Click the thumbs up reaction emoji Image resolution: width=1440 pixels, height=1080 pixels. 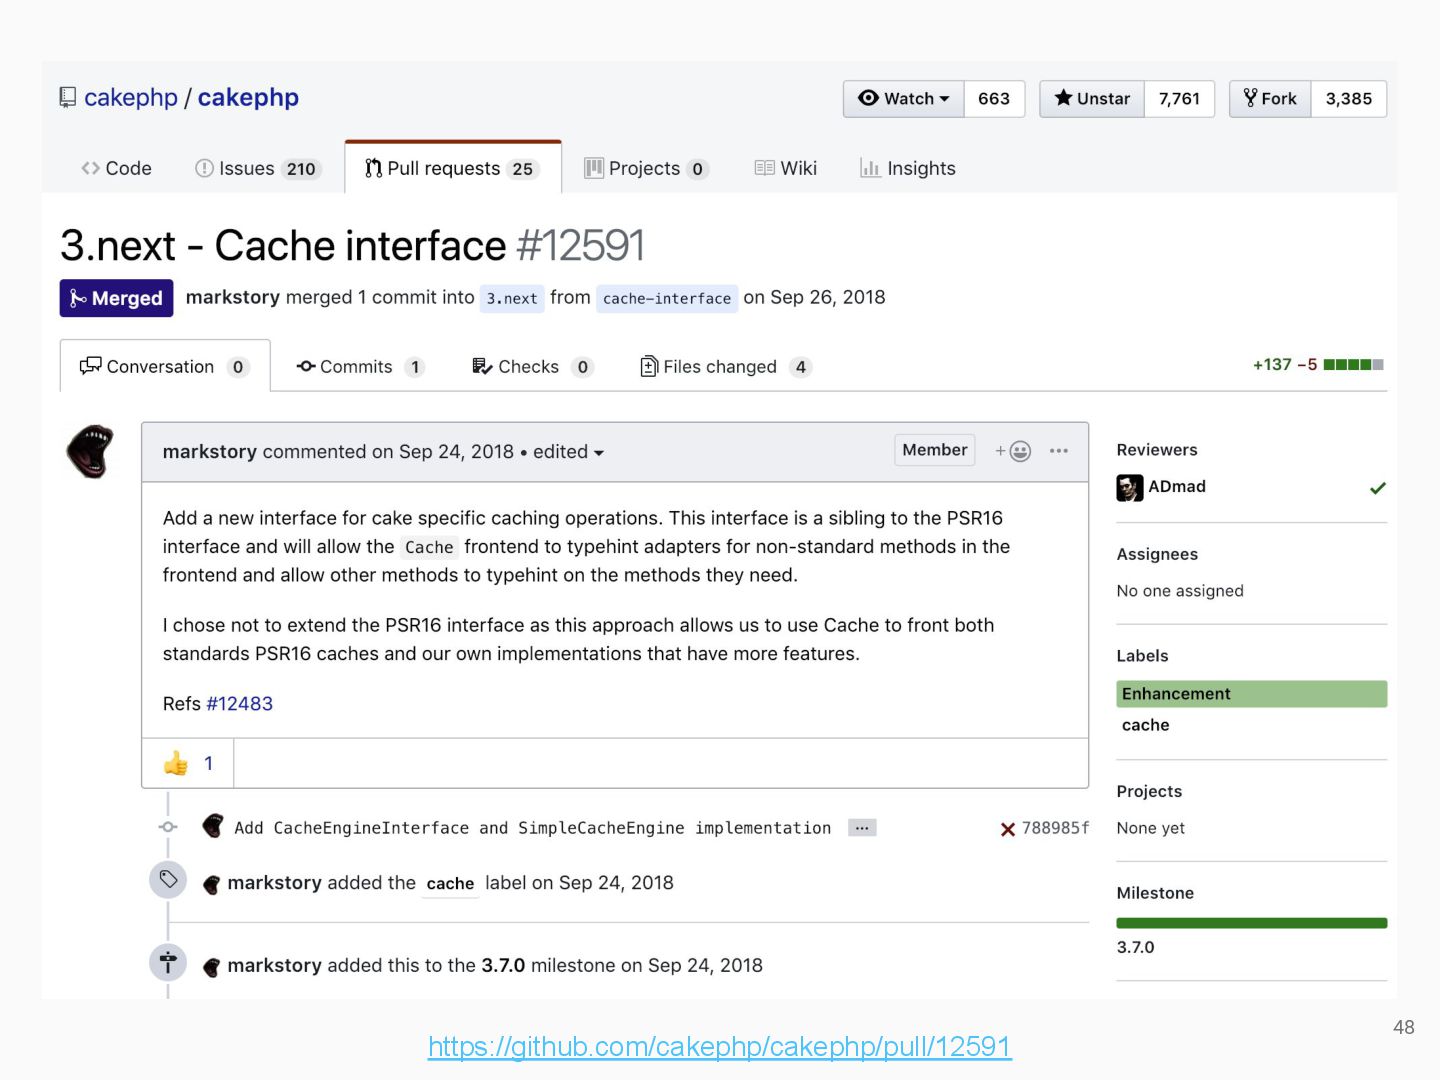pos(176,764)
